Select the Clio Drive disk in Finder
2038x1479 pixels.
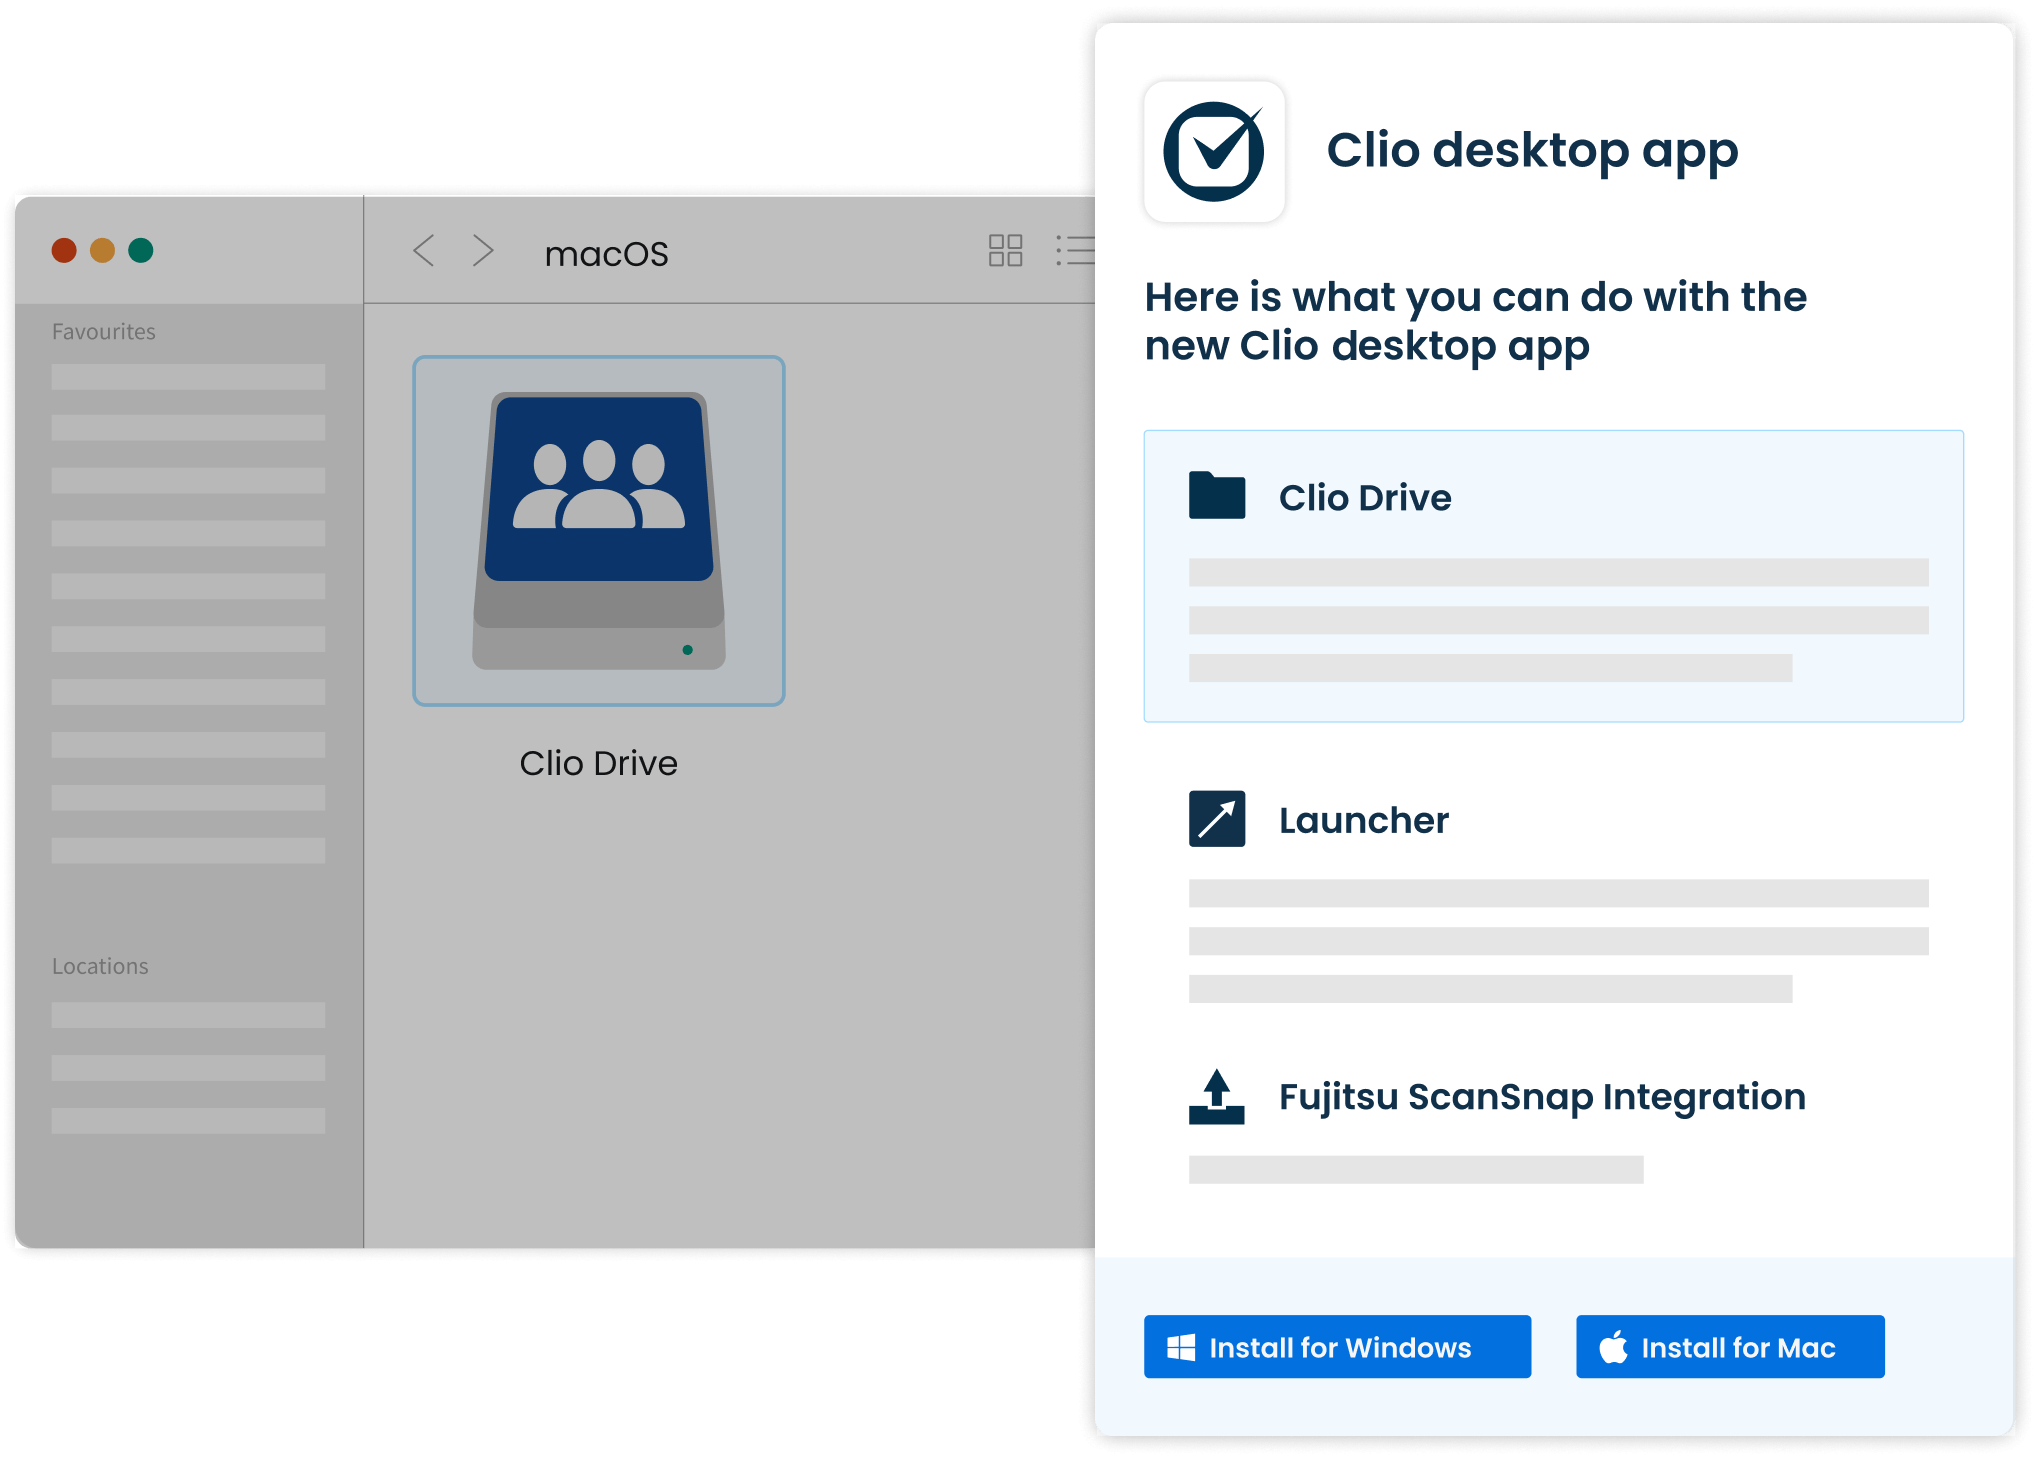599,531
